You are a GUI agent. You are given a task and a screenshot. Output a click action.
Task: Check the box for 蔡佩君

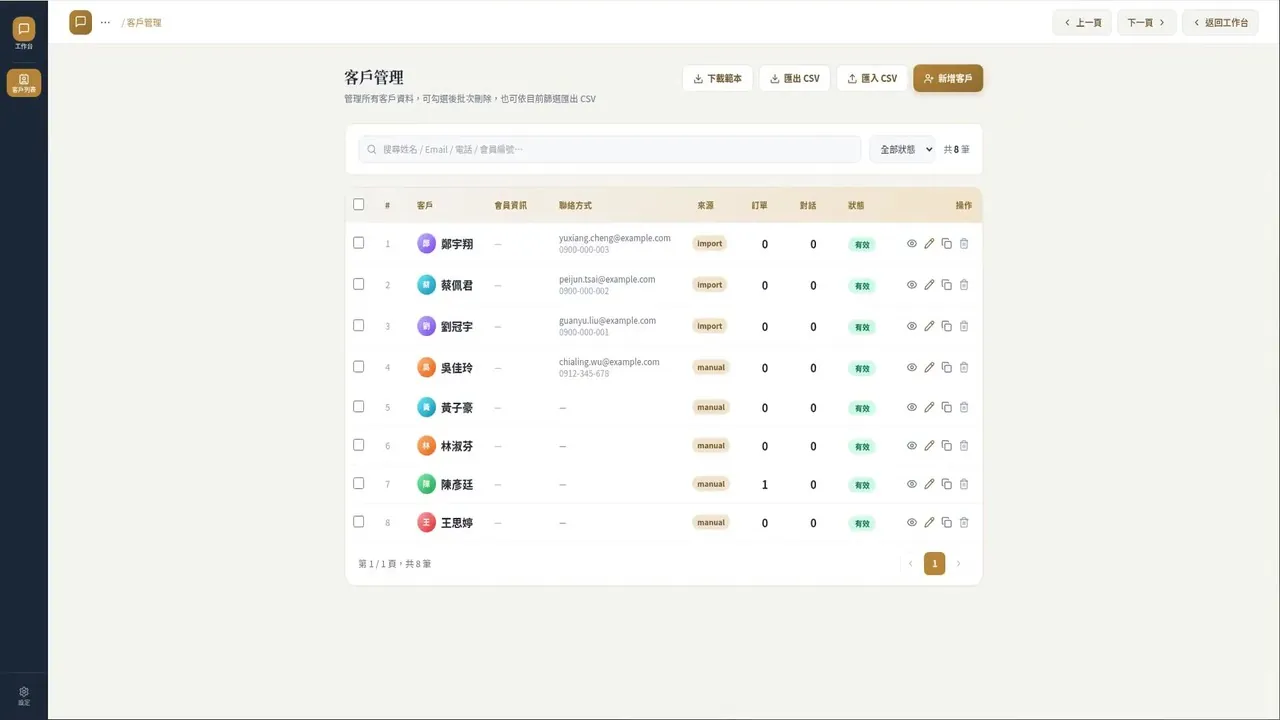point(359,284)
